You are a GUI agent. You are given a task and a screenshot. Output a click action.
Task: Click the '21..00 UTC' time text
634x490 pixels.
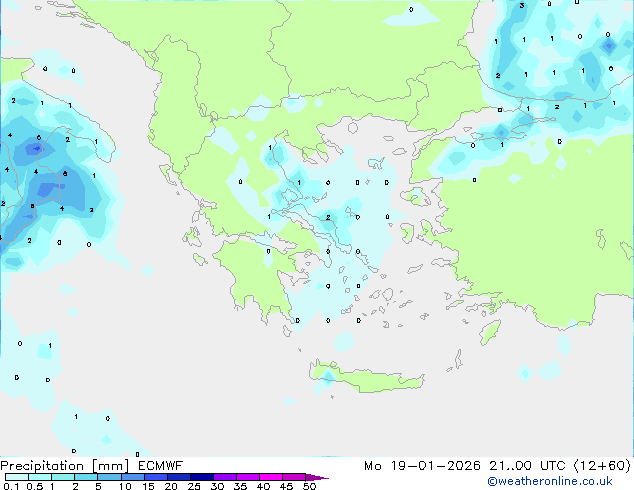[527, 466]
